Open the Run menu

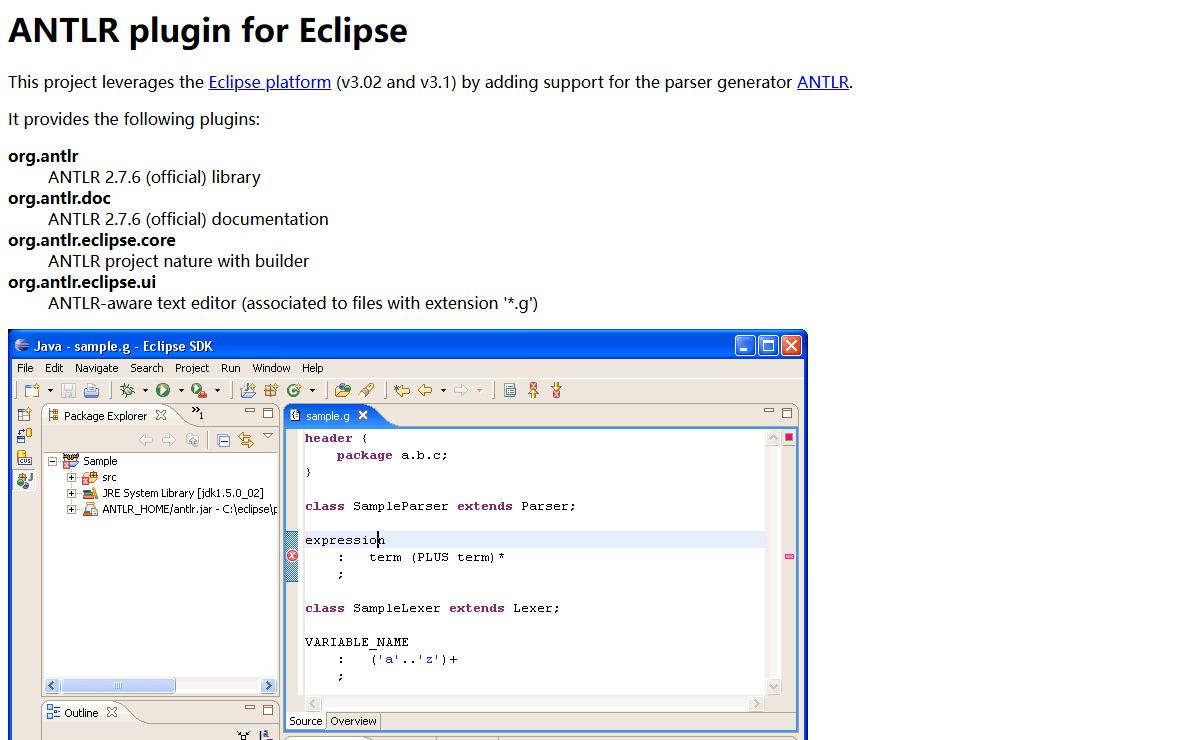[x=231, y=368]
